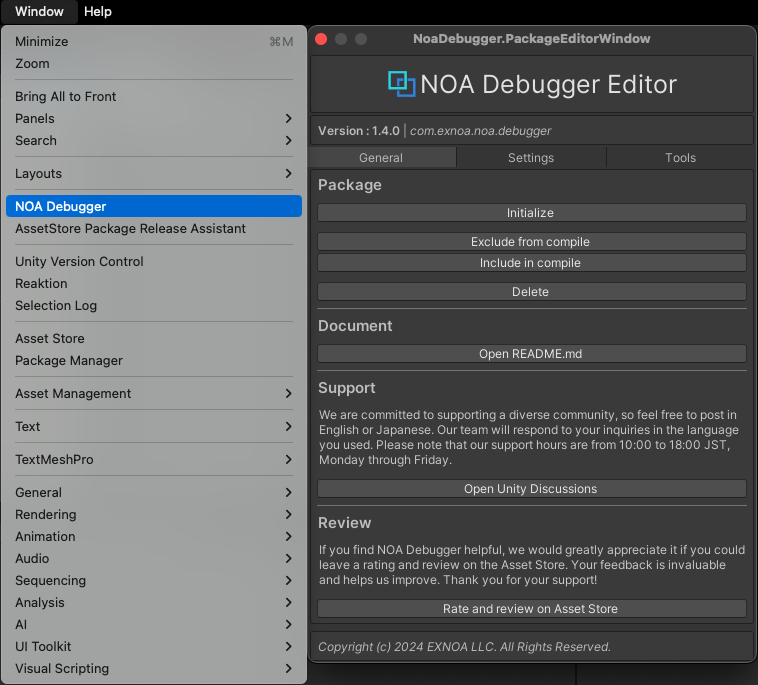
Task: Select NOA Debugger menu entry
Action: (x=154, y=206)
